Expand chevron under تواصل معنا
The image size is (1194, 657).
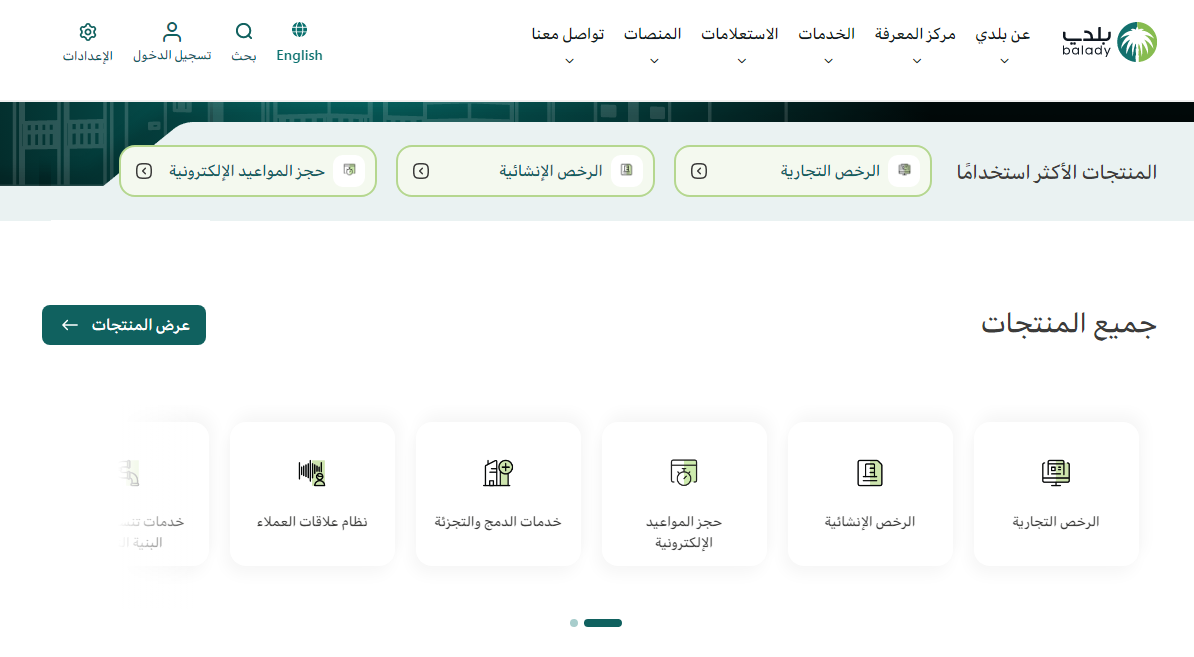[x=570, y=61]
